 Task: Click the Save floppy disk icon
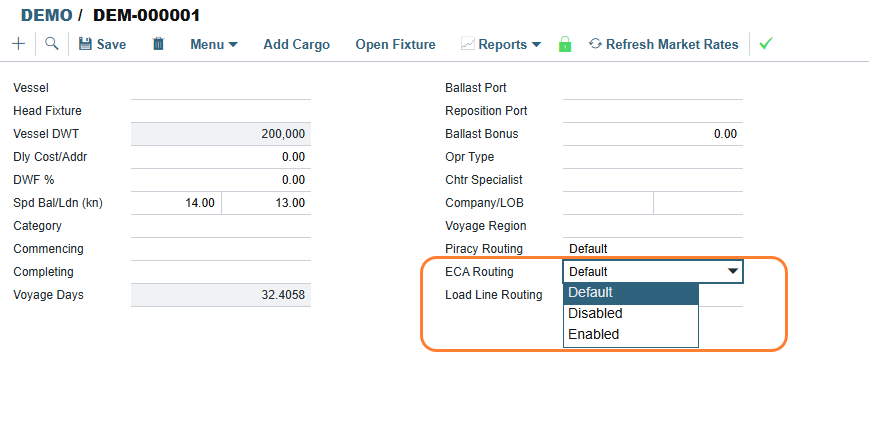click(85, 44)
